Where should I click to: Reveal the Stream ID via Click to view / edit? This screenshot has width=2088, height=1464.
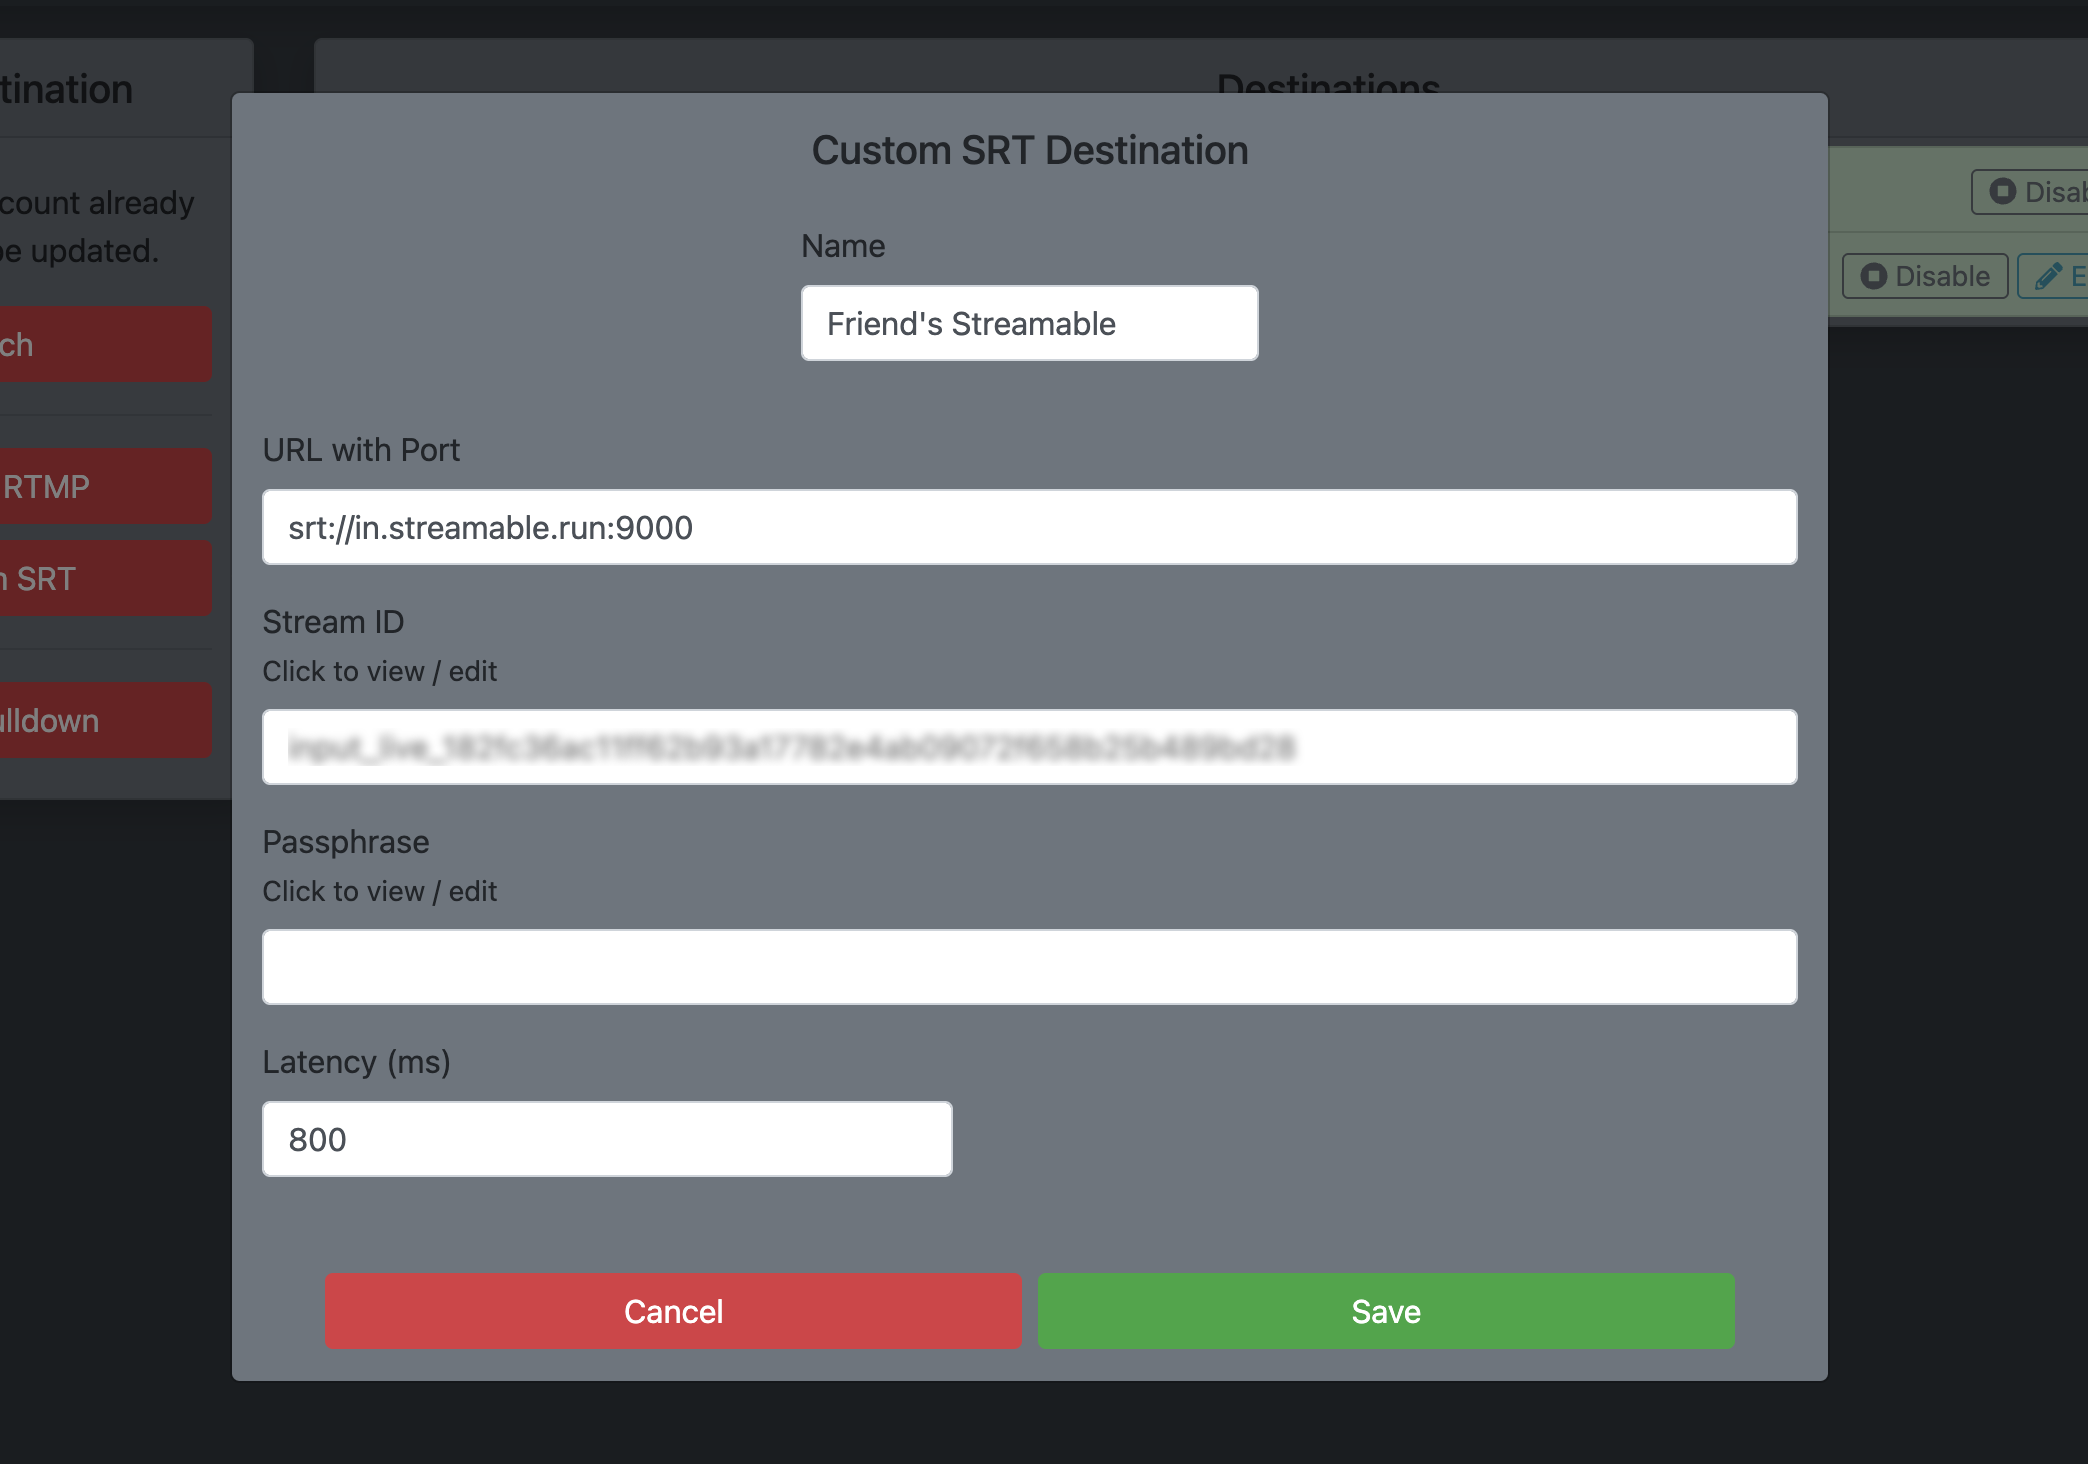tap(379, 670)
